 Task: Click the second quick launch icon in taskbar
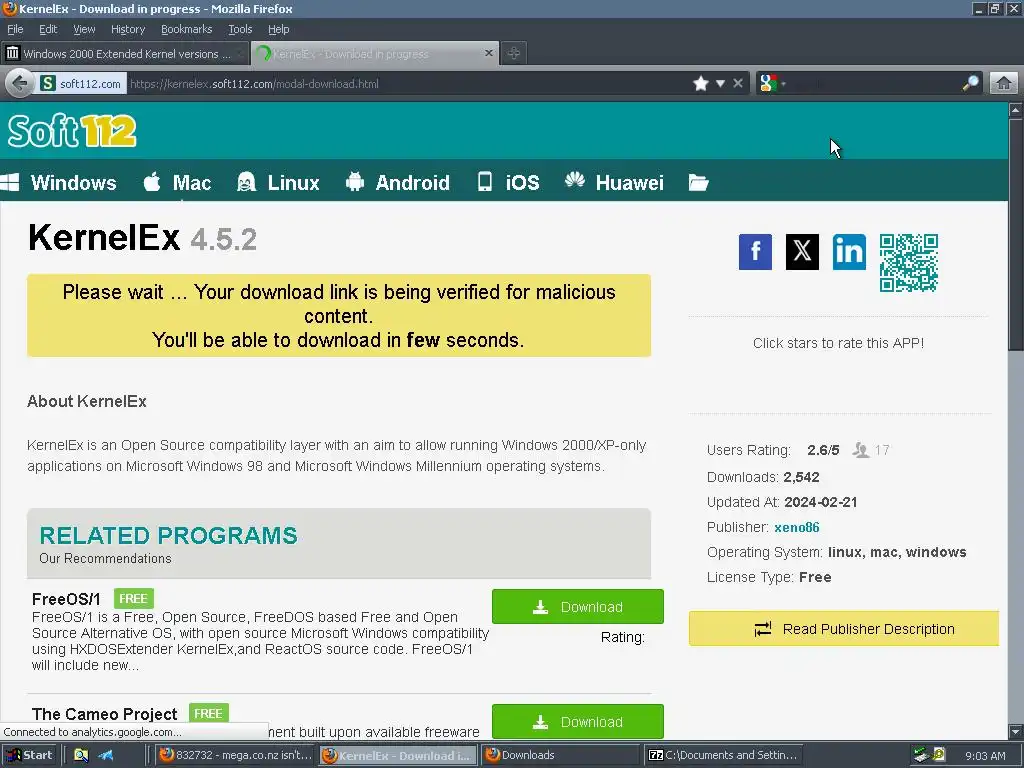coord(105,756)
